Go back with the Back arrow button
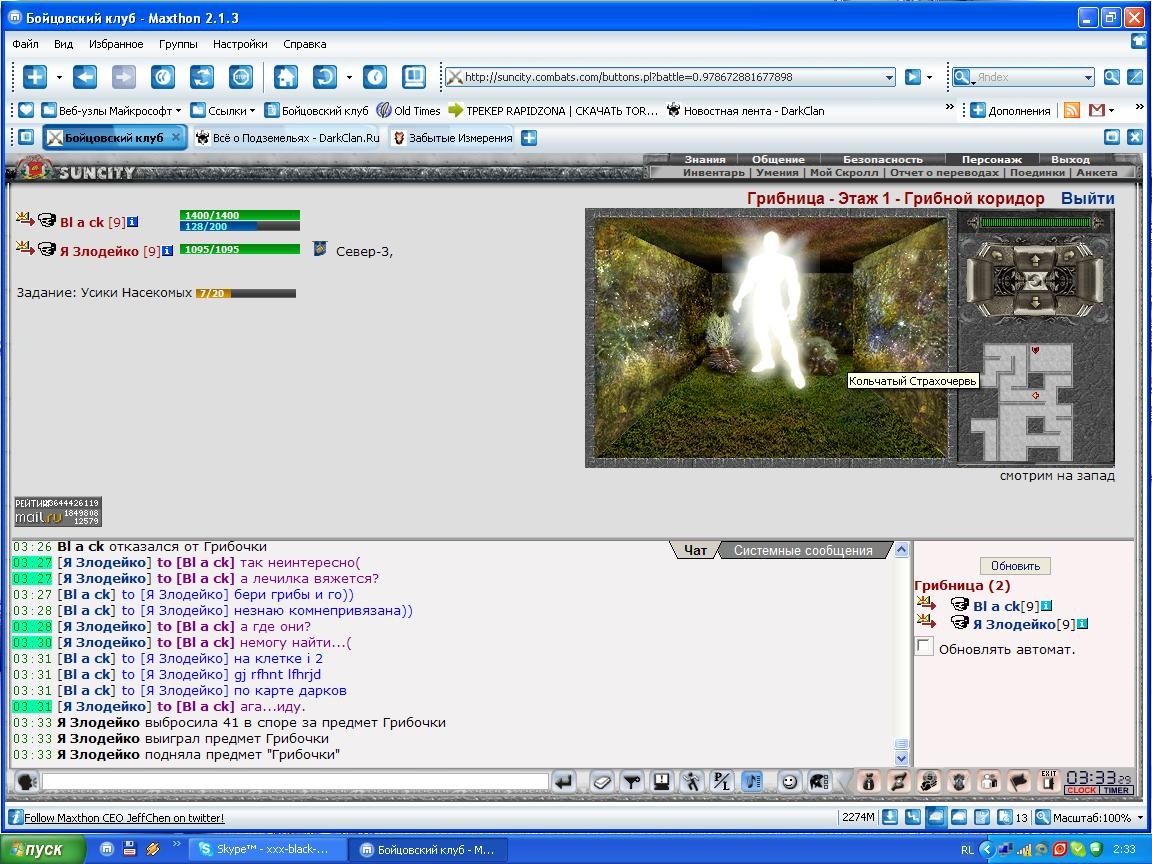Screen dimensions: 1152x864 (85, 76)
